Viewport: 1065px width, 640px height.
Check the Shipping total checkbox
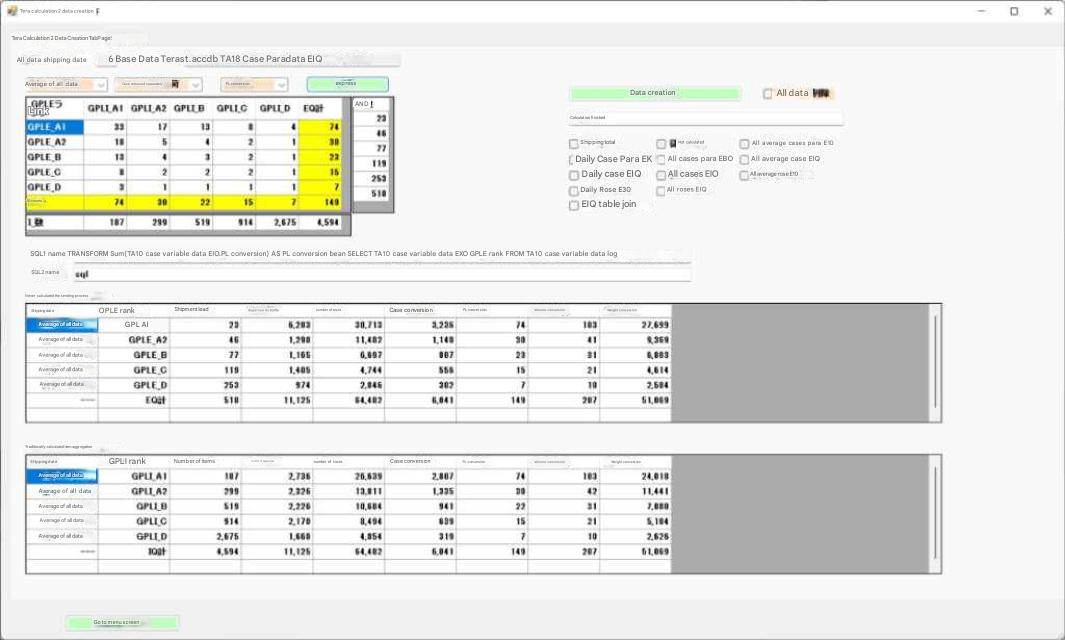coord(574,144)
